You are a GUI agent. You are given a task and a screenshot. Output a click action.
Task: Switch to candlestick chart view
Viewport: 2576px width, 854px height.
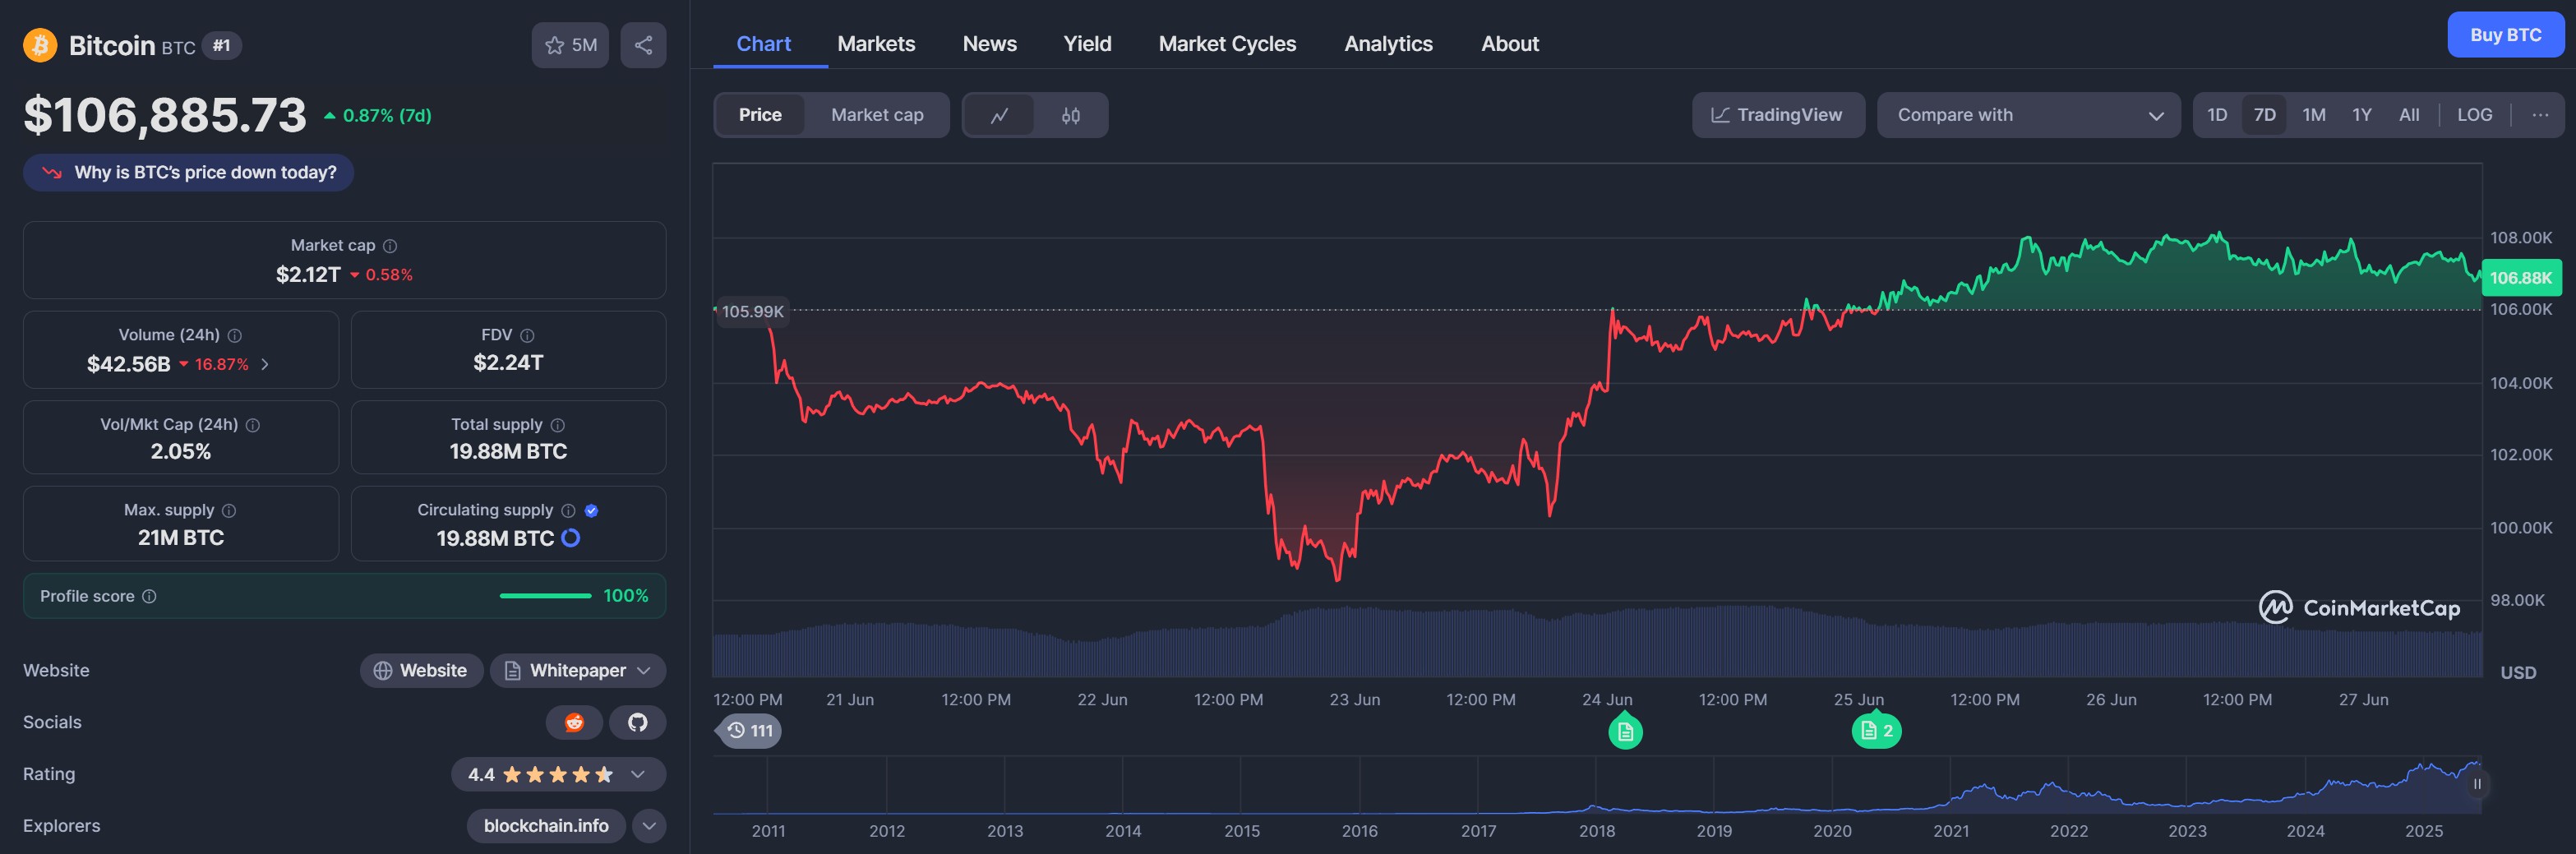pos(1071,115)
